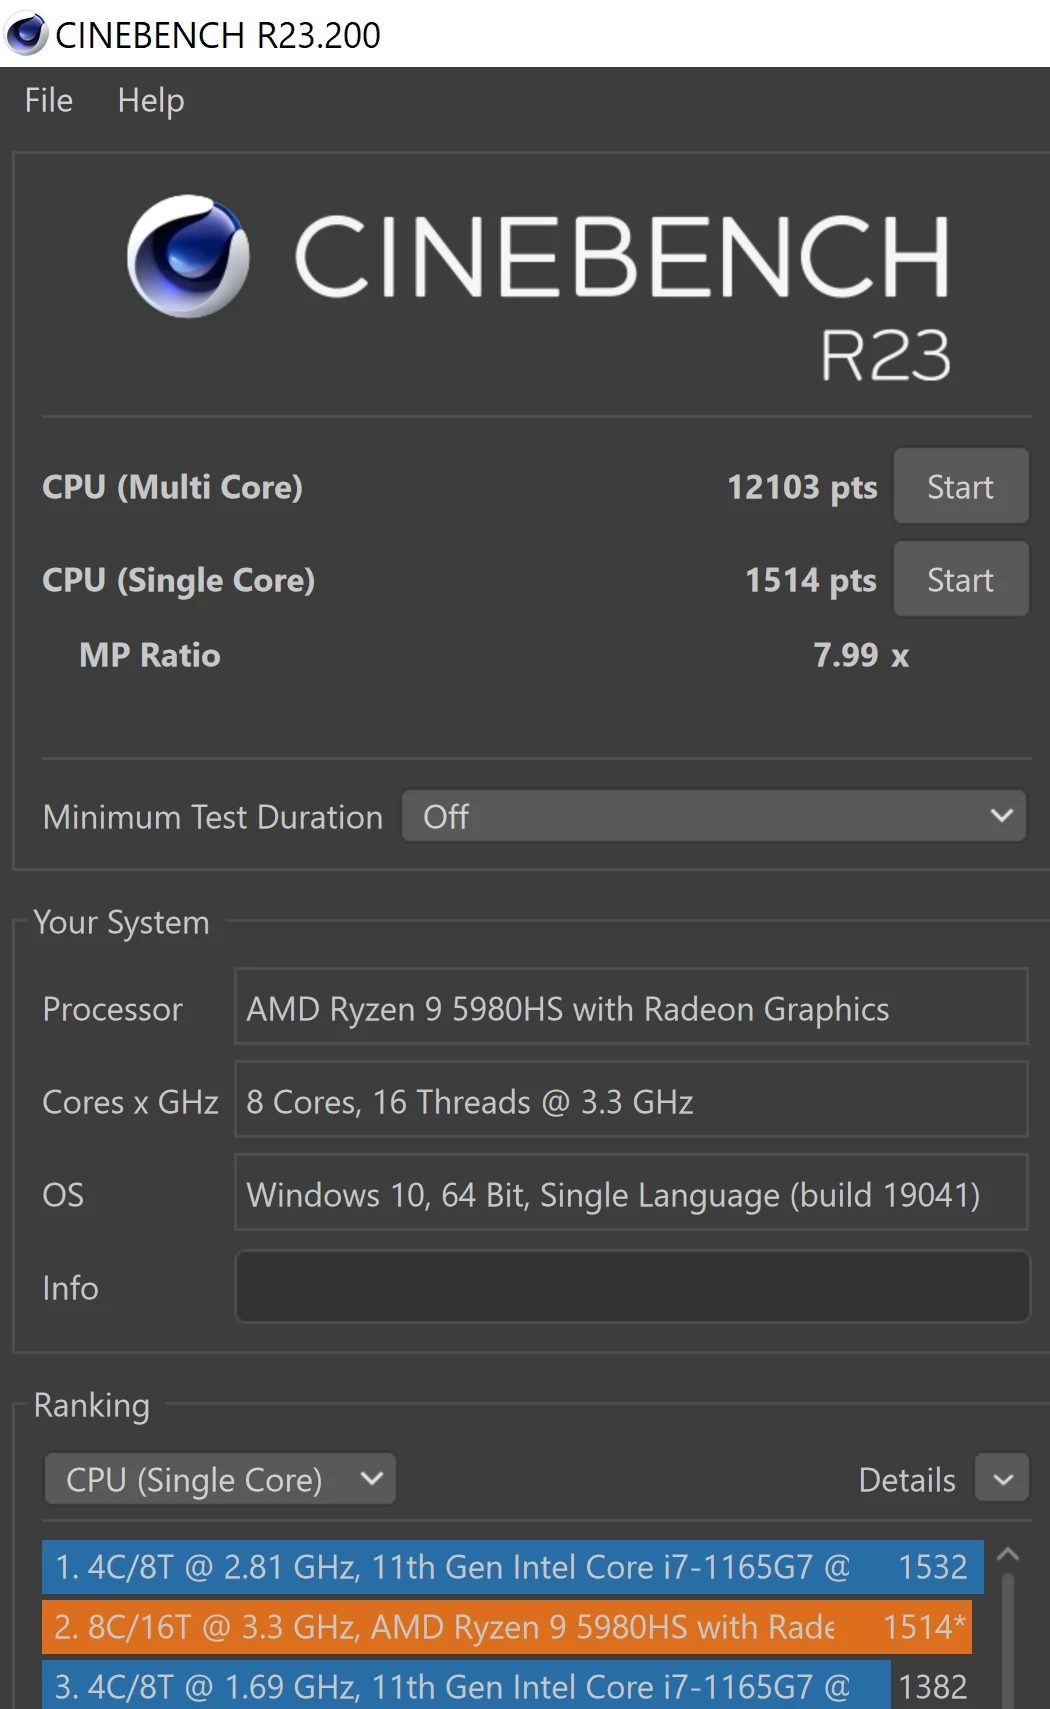Start the CPU Single Core test
Screen dimensions: 1050x1709
tap(960, 579)
